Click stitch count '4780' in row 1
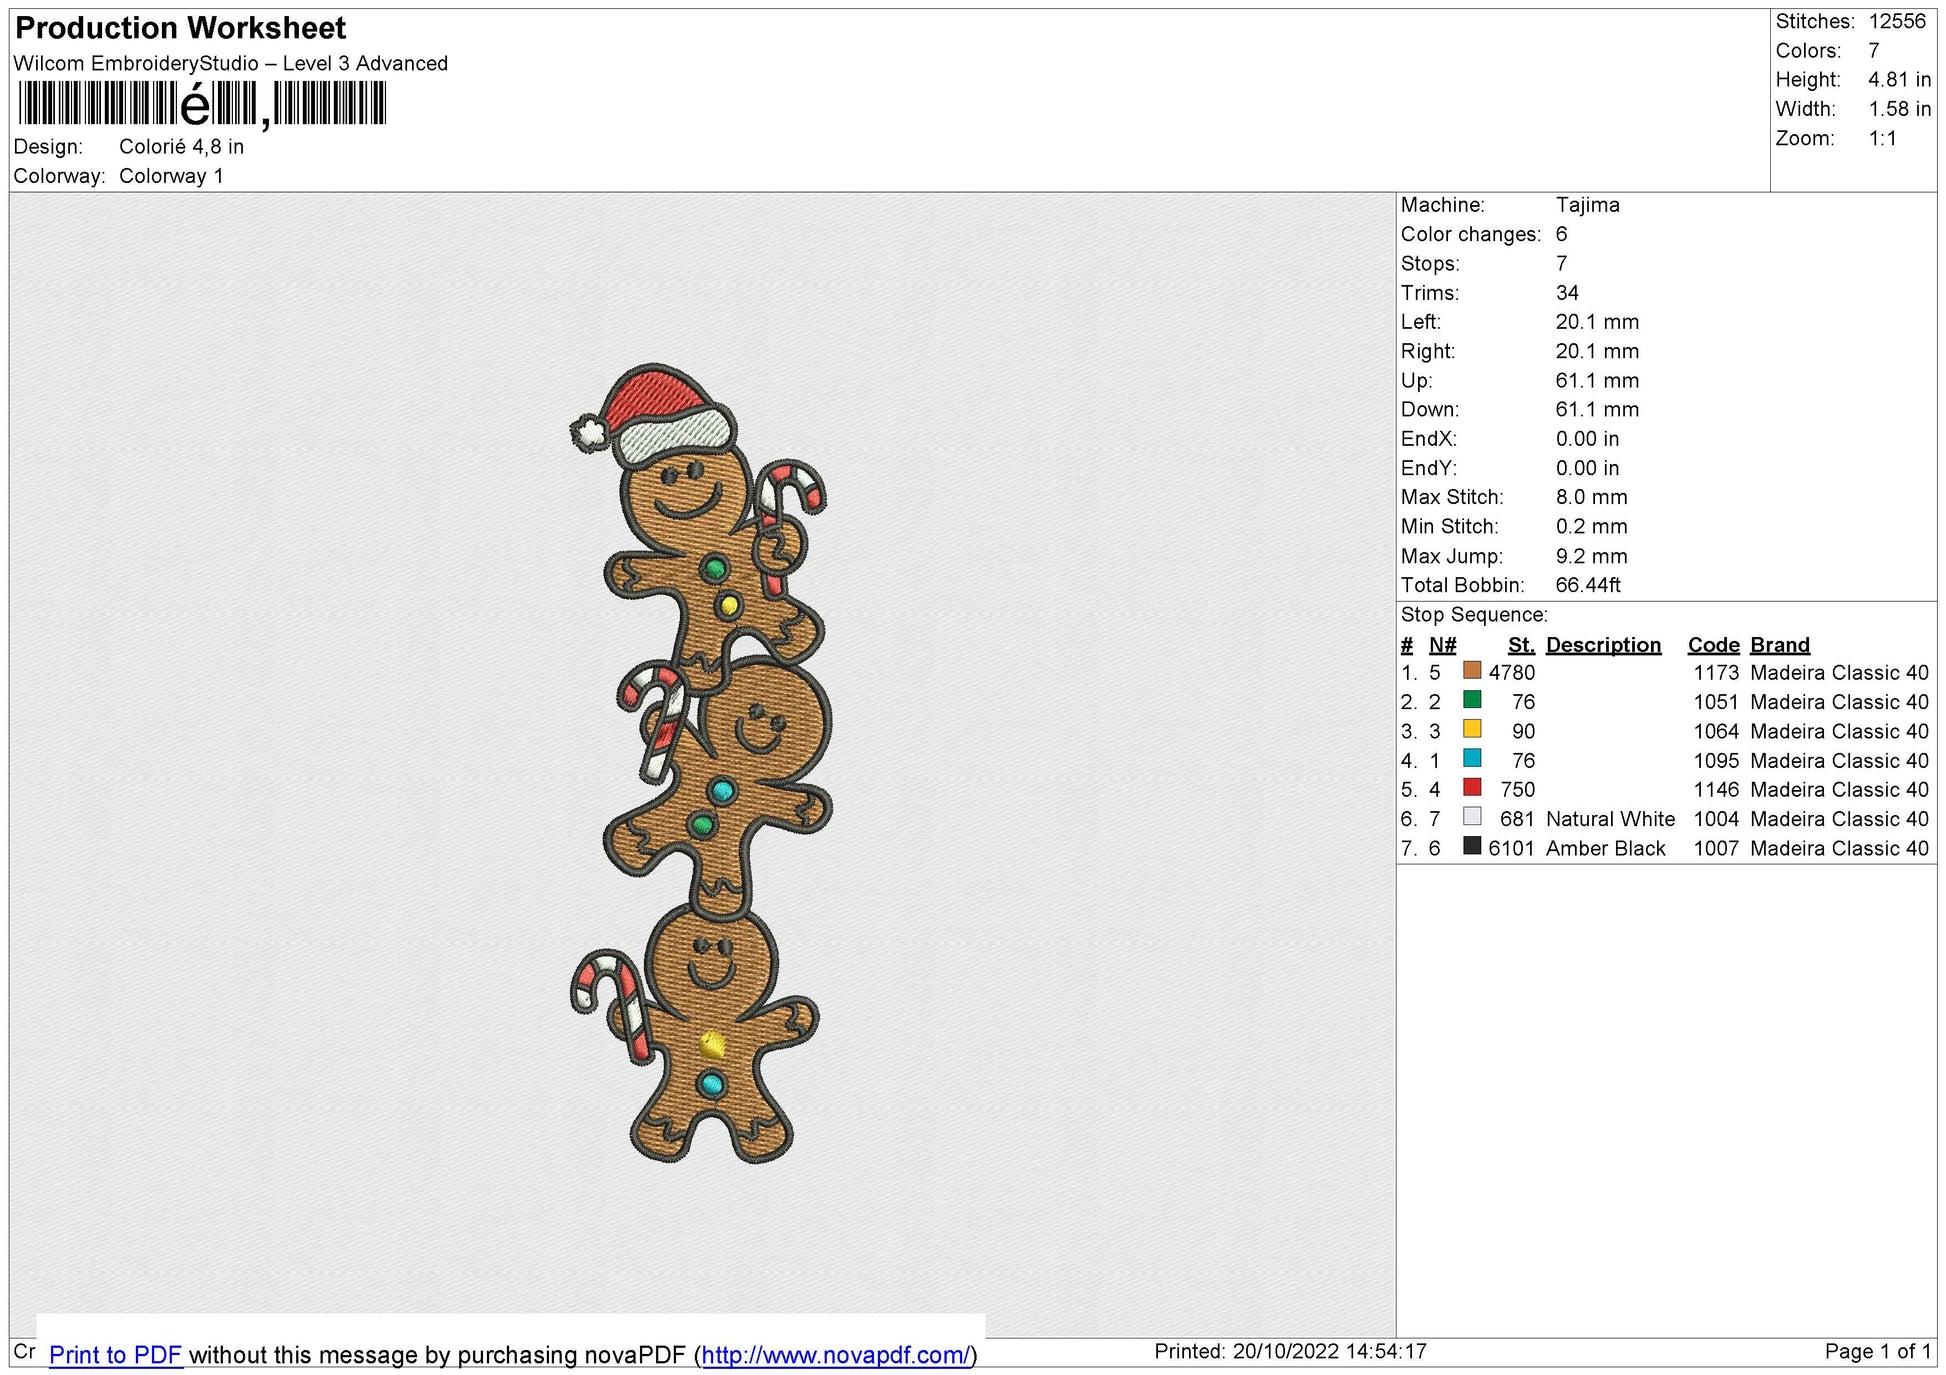The width and height of the screenshot is (1946, 1375). (x=1511, y=673)
